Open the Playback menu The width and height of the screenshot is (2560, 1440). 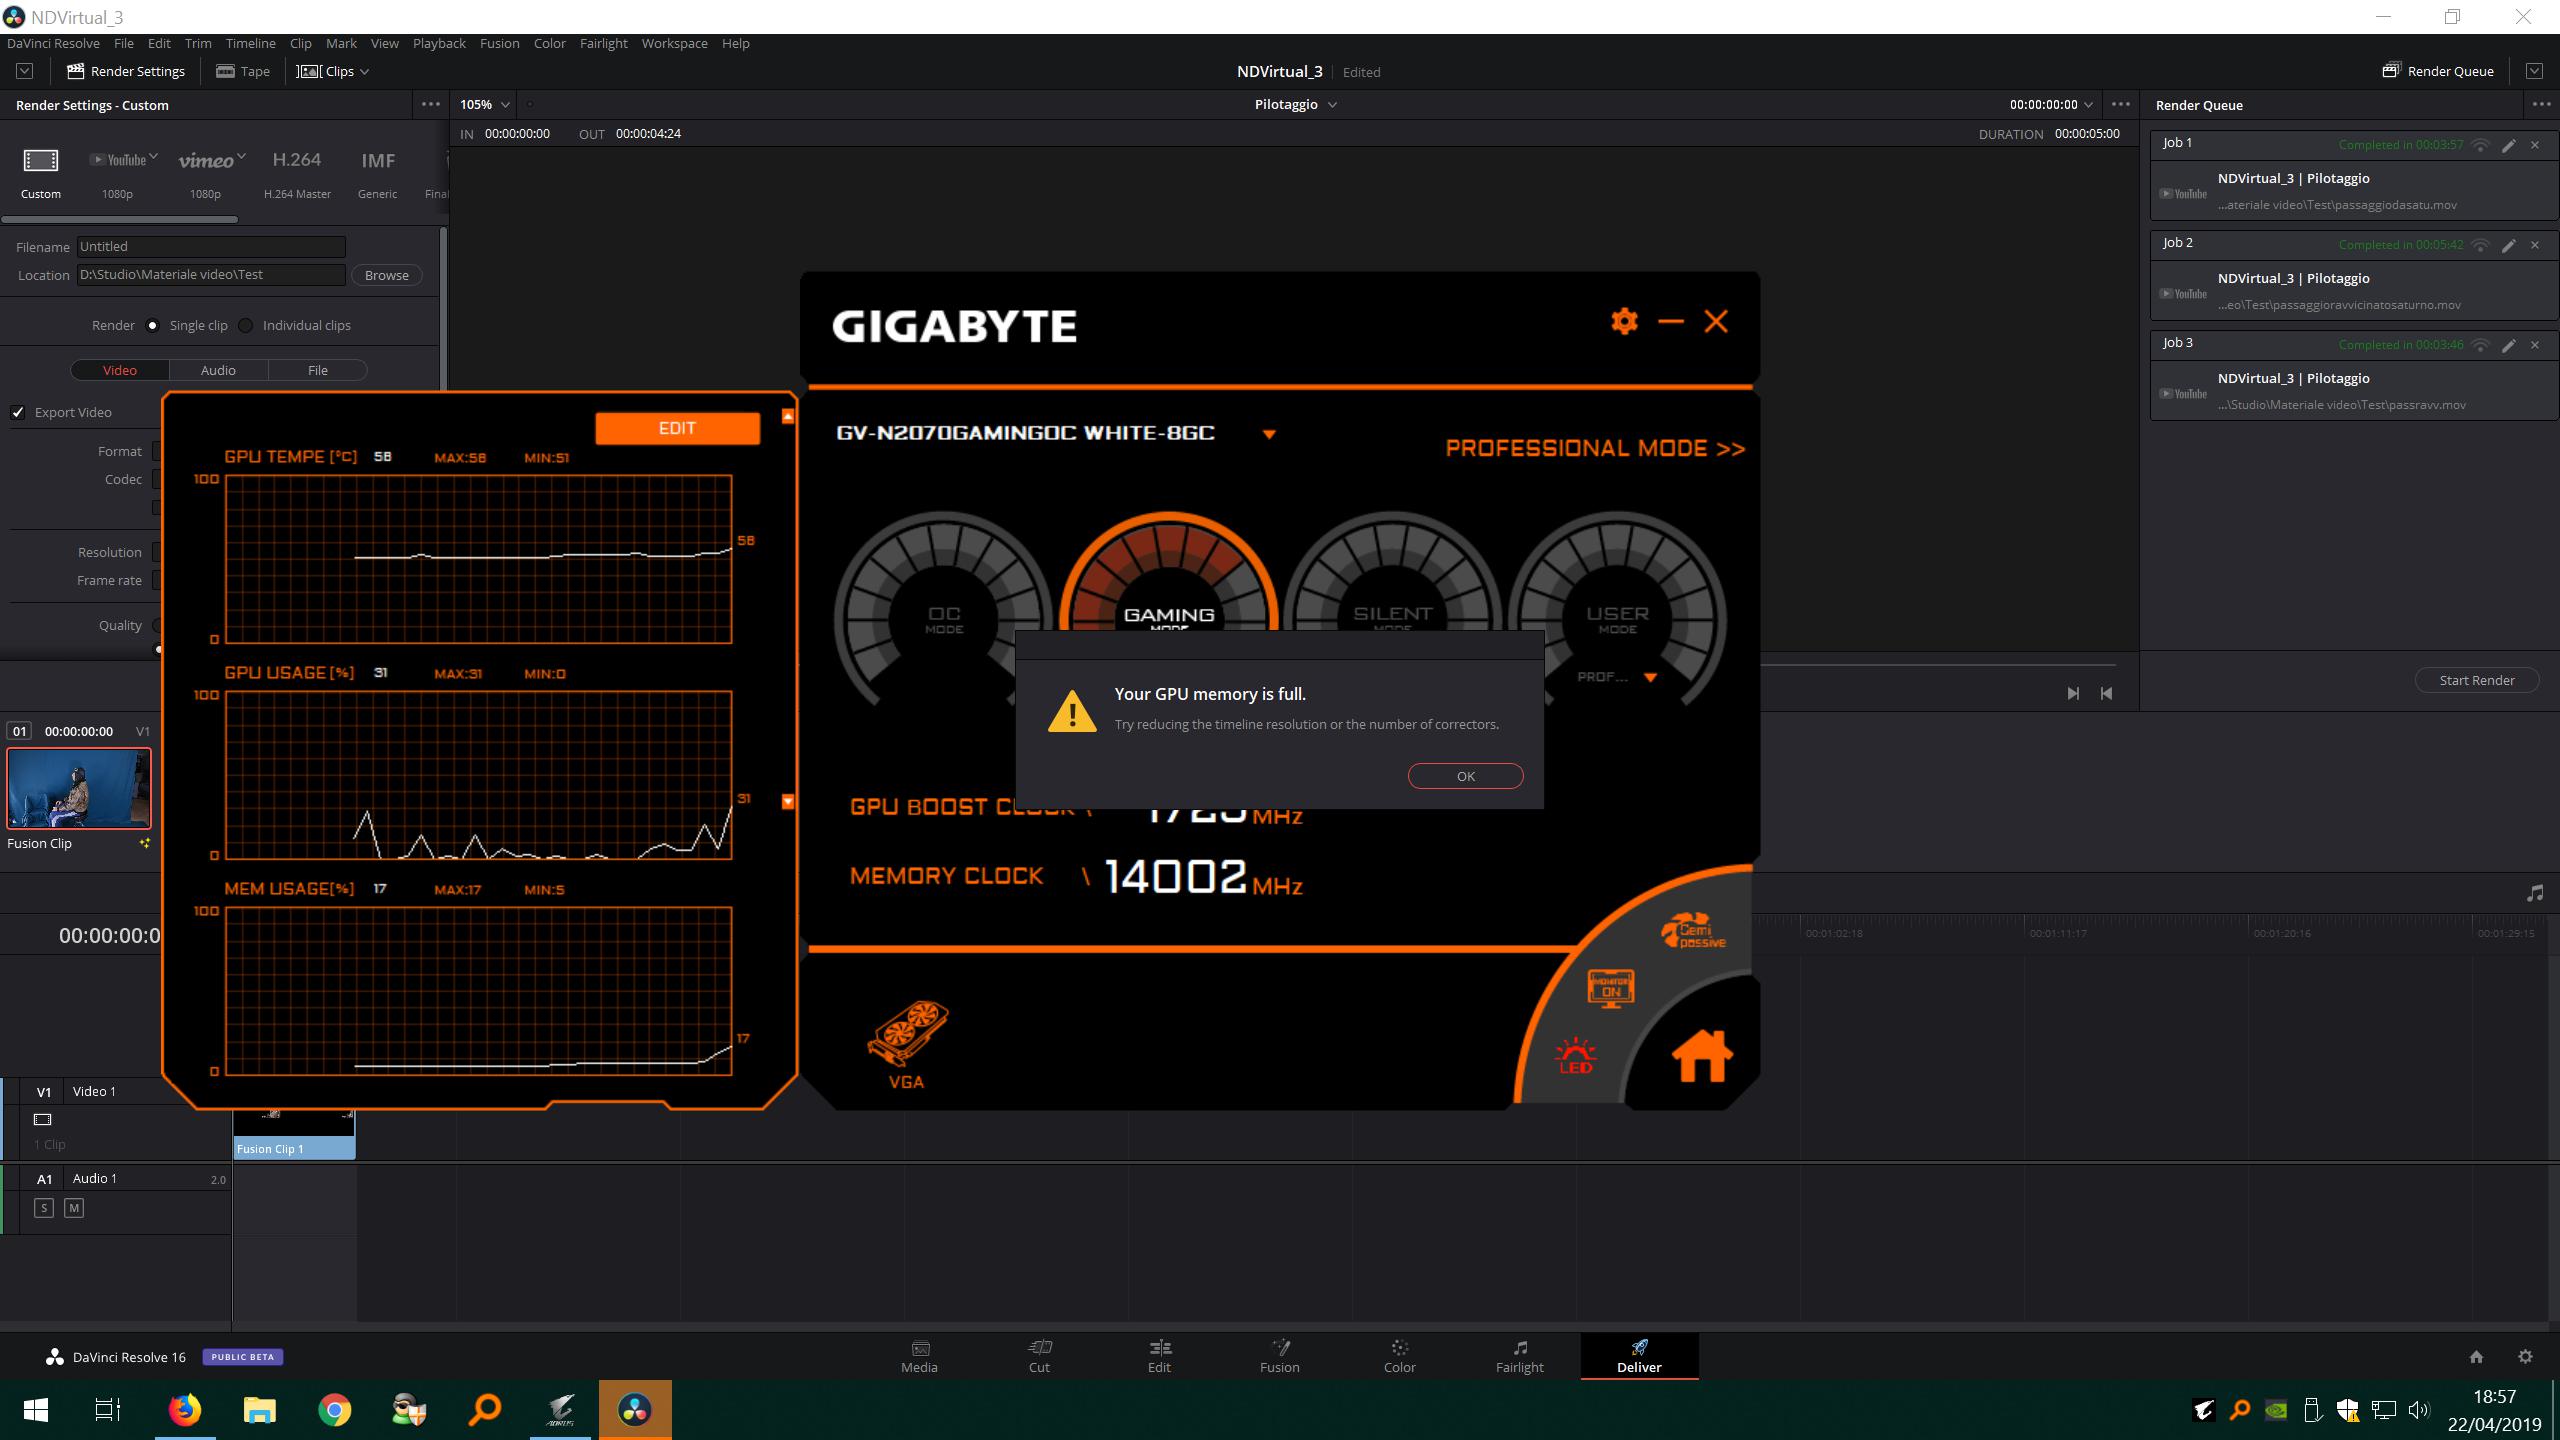(439, 43)
